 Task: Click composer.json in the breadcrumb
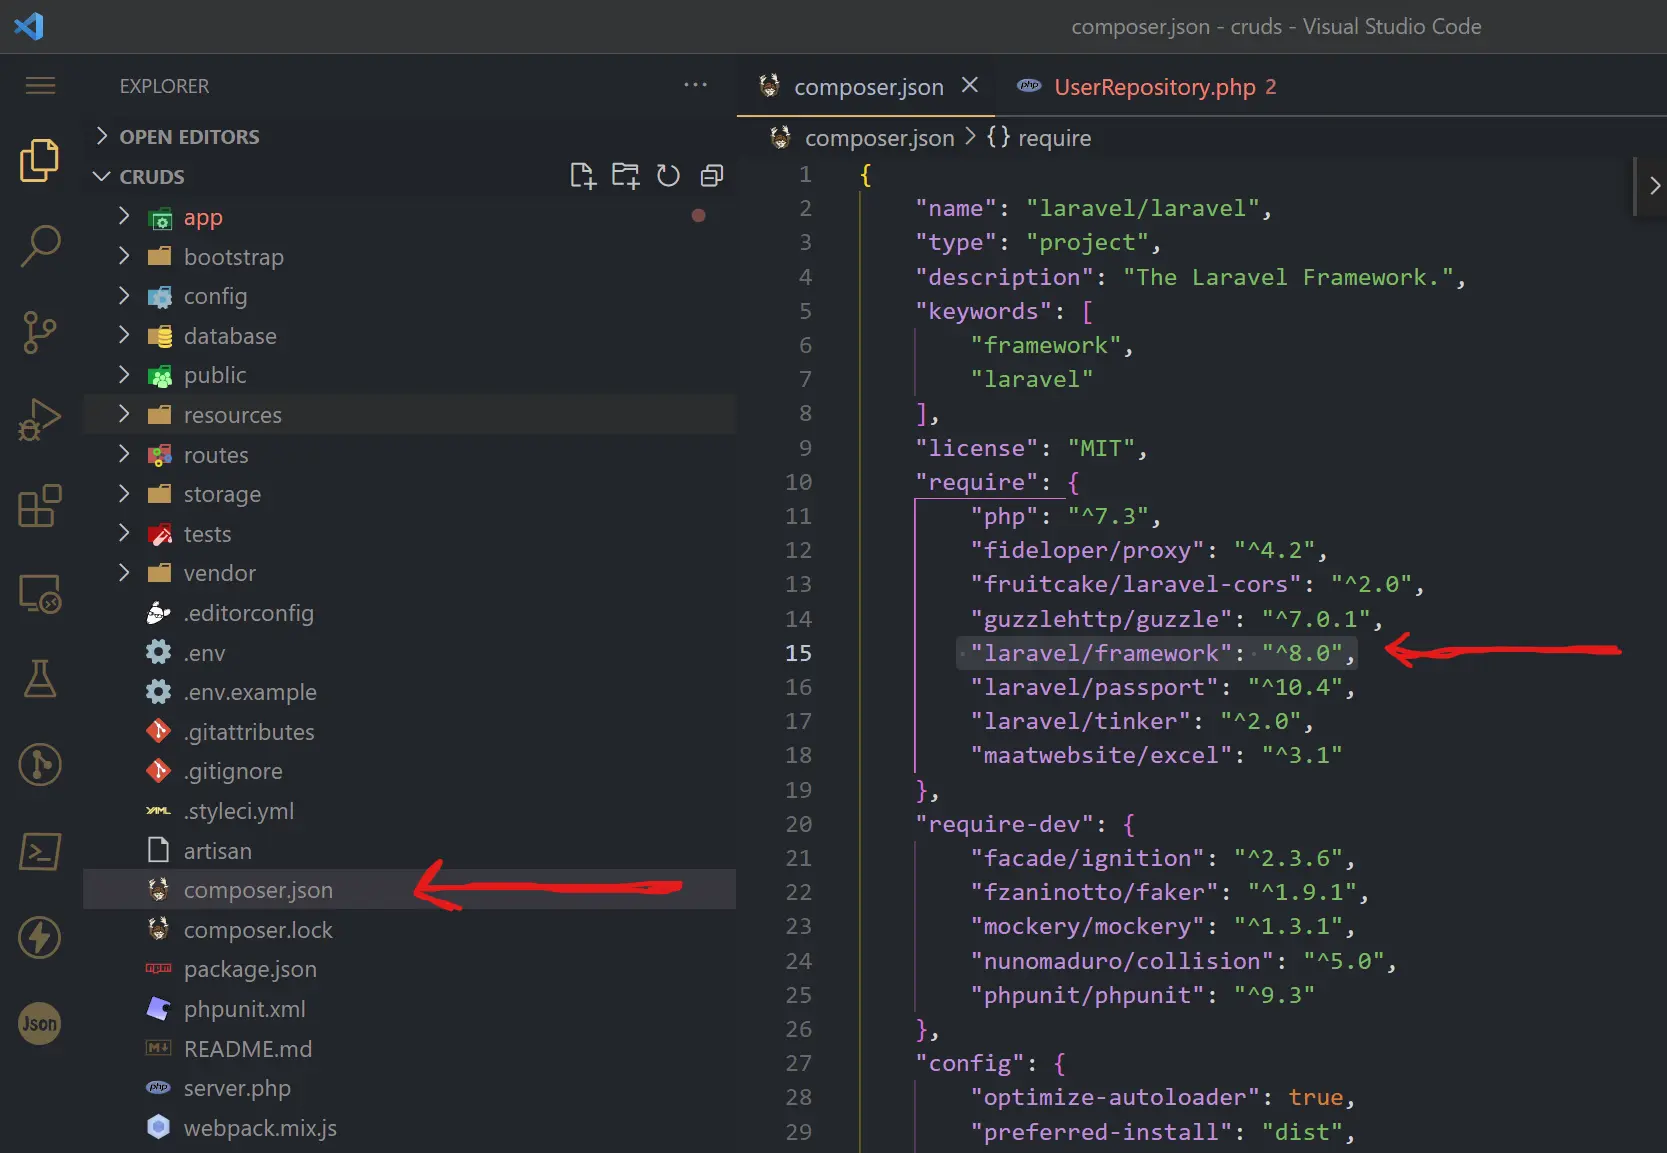pyautogui.click(x=879, y=138)
